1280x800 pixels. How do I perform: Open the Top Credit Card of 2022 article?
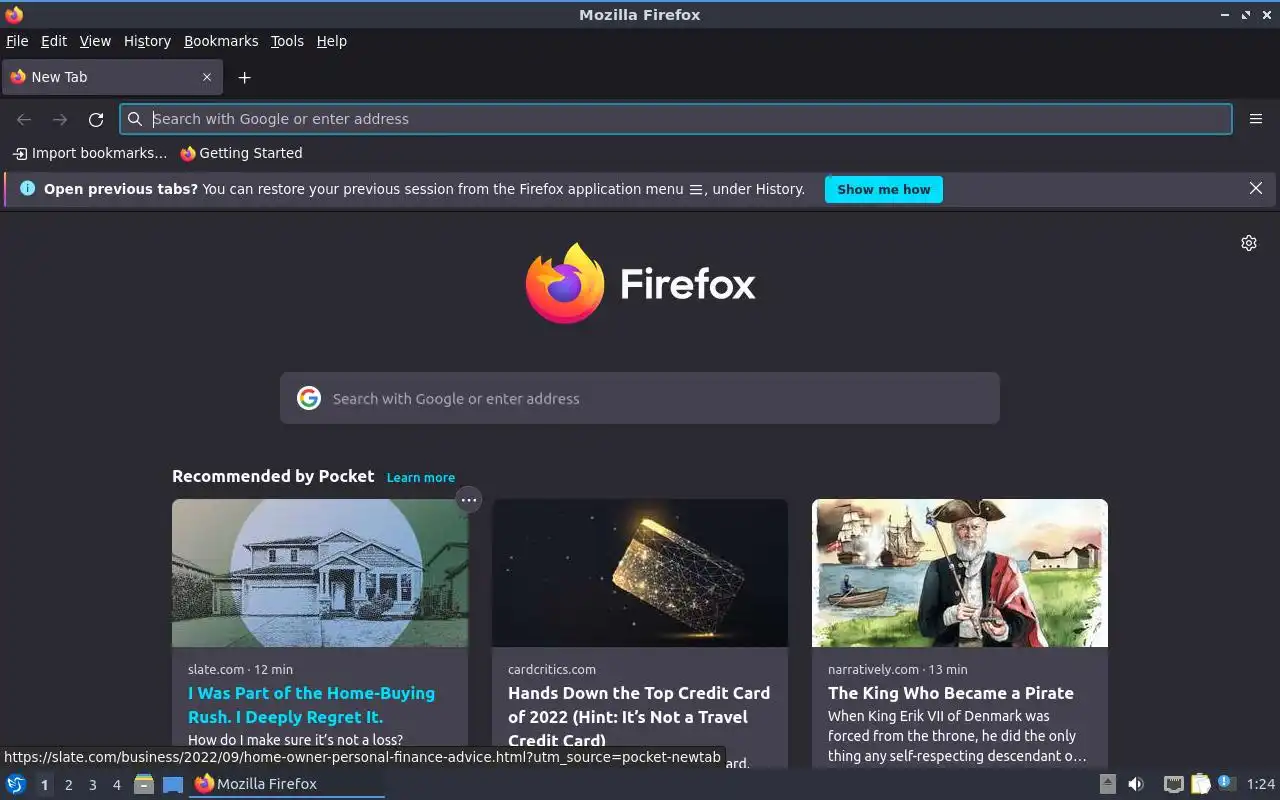click(639, 717)
